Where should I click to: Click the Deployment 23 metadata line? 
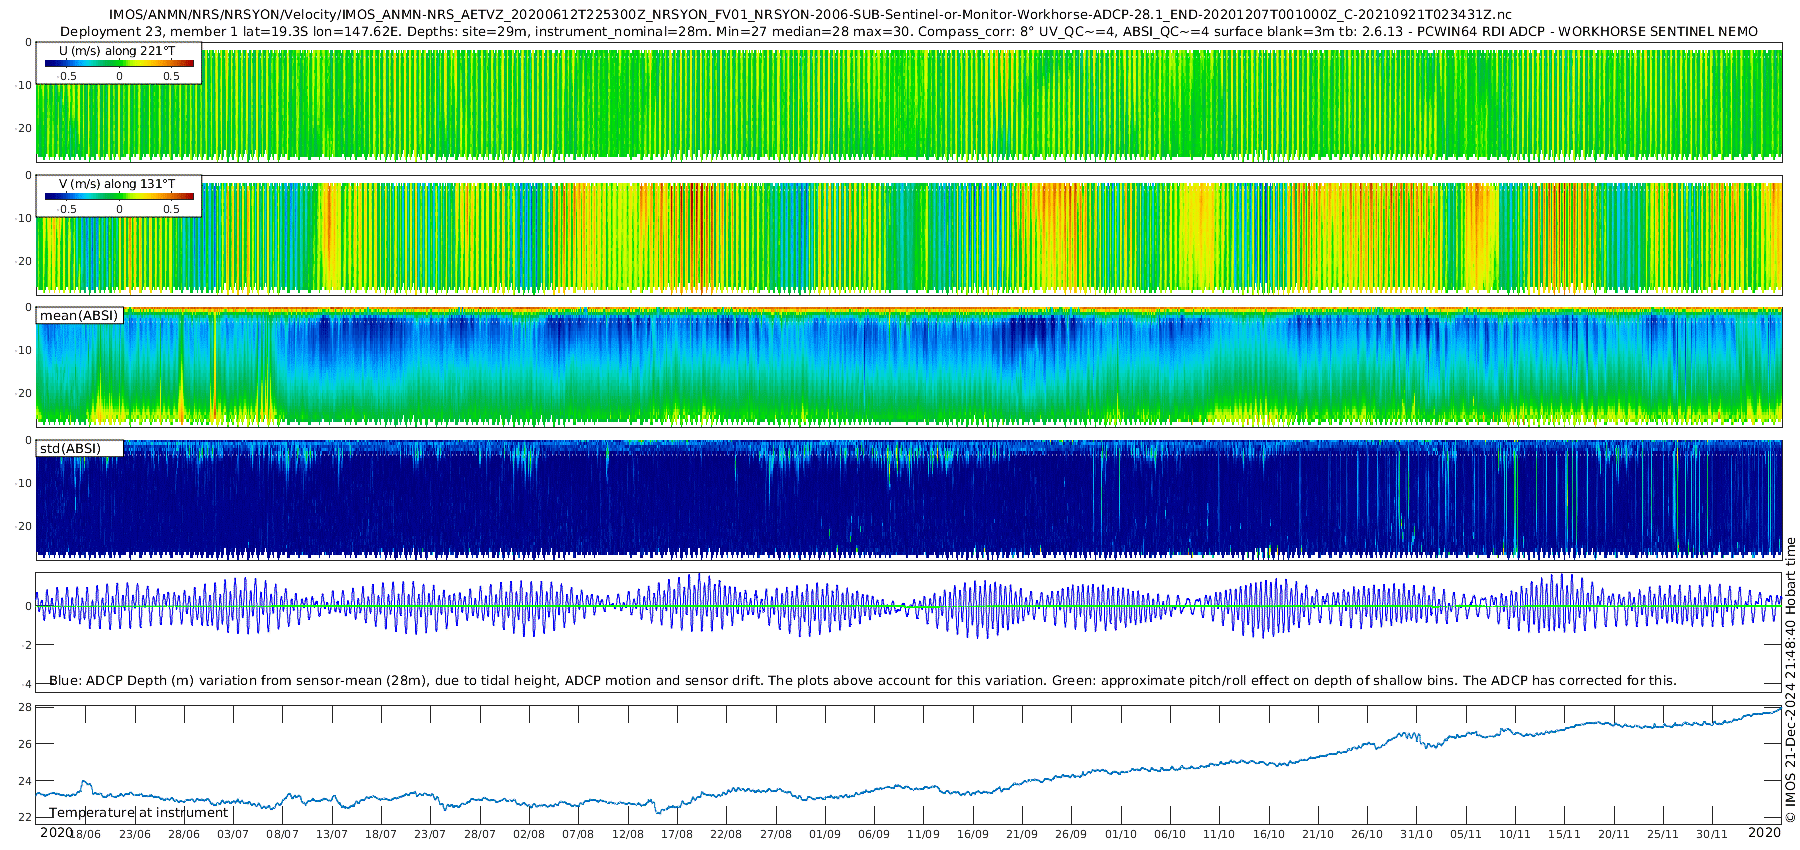[908, 31]
